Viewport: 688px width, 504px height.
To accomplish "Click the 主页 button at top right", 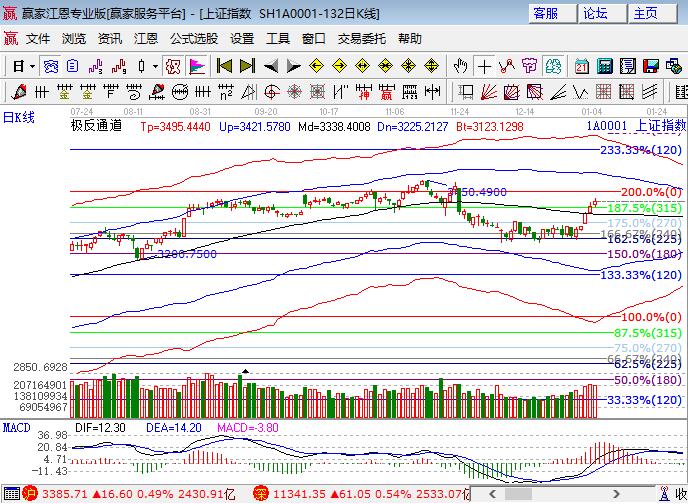I will (646, 13).
